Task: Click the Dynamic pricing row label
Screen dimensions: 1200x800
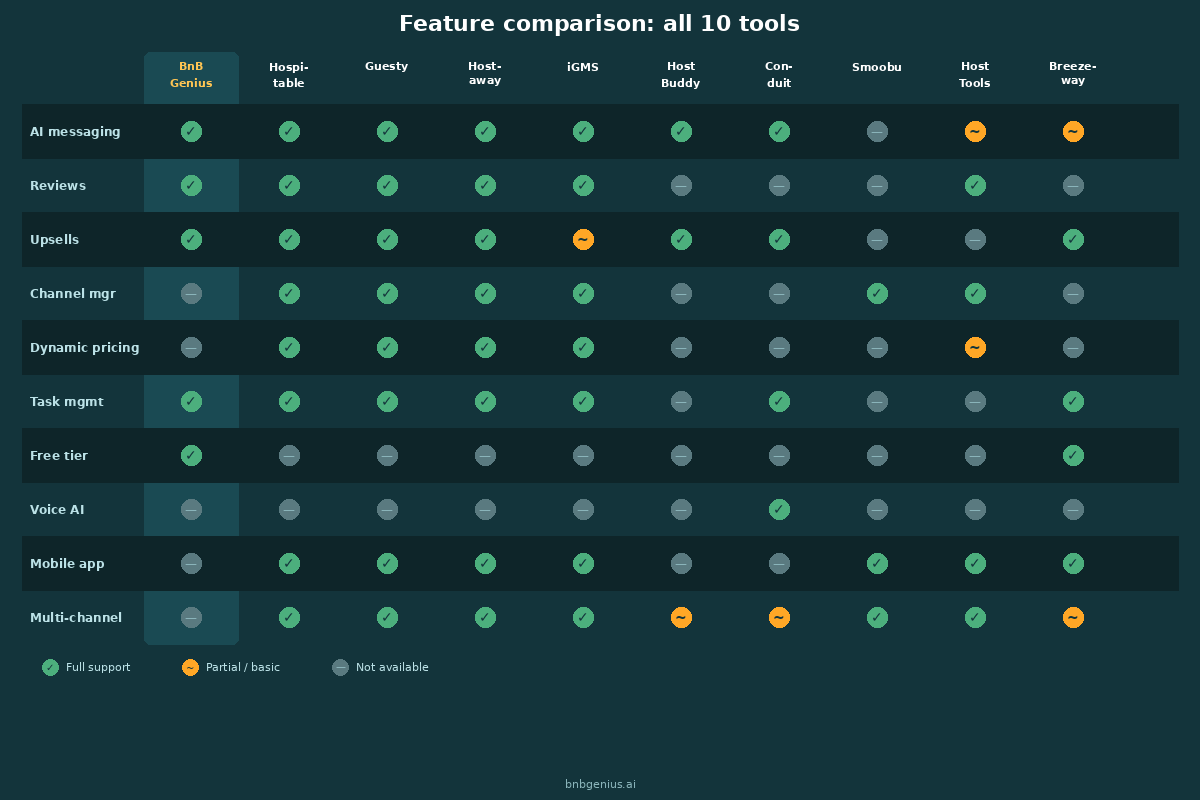Action: [x=85, y=347]
